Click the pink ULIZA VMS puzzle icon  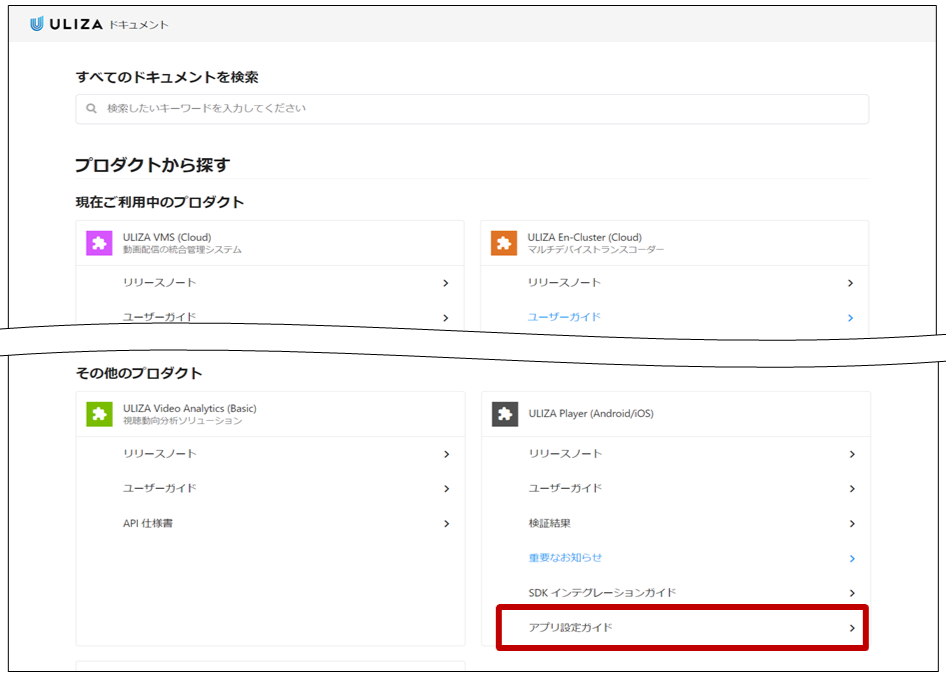[99, 243]
